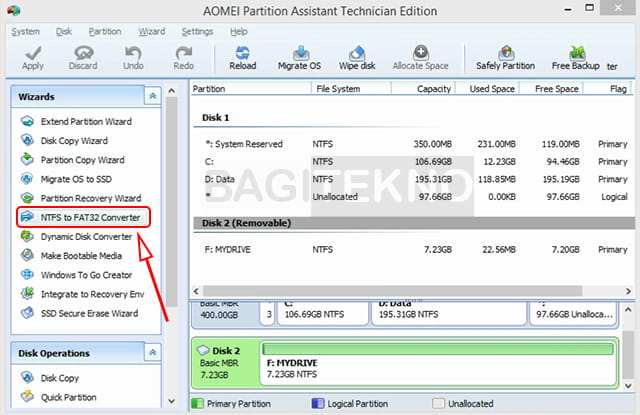Click the Logical Partition legend swatch
Screen dimensions: 640x415
(x=318, y=404)
